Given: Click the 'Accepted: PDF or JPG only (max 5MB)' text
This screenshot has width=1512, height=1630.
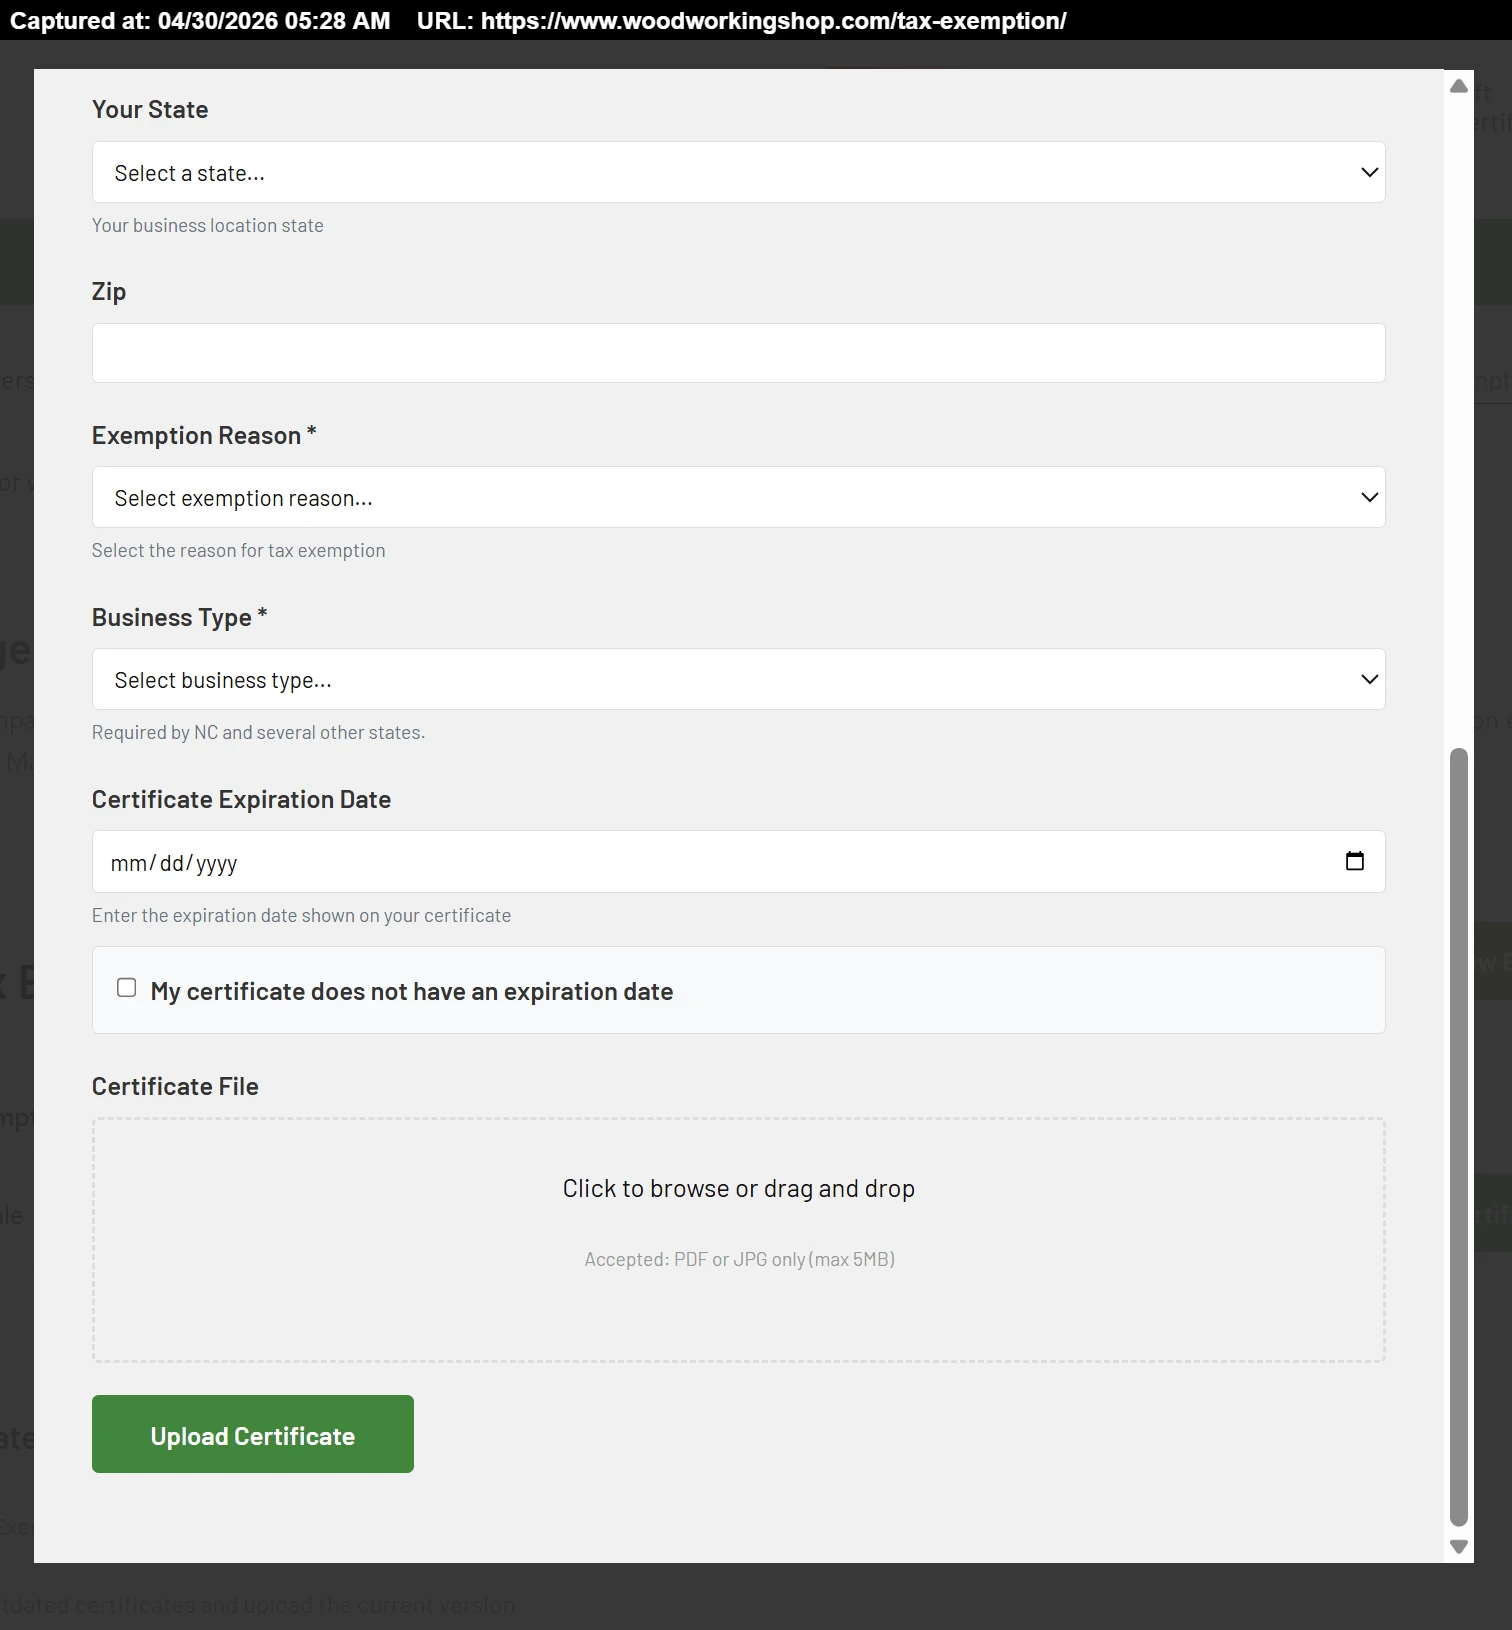Looking at the screenshot, I should pyautogui.click(x=739, y=1259).
